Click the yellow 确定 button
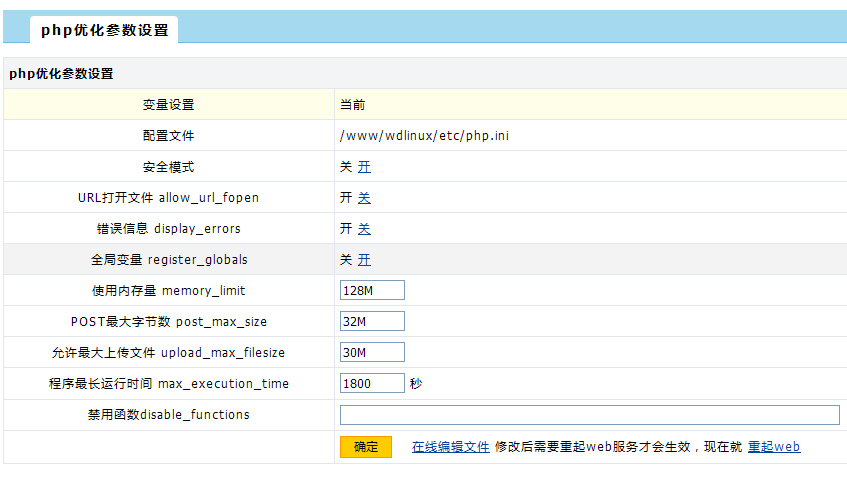The image size is (847, 478). (x=366, y=447)
